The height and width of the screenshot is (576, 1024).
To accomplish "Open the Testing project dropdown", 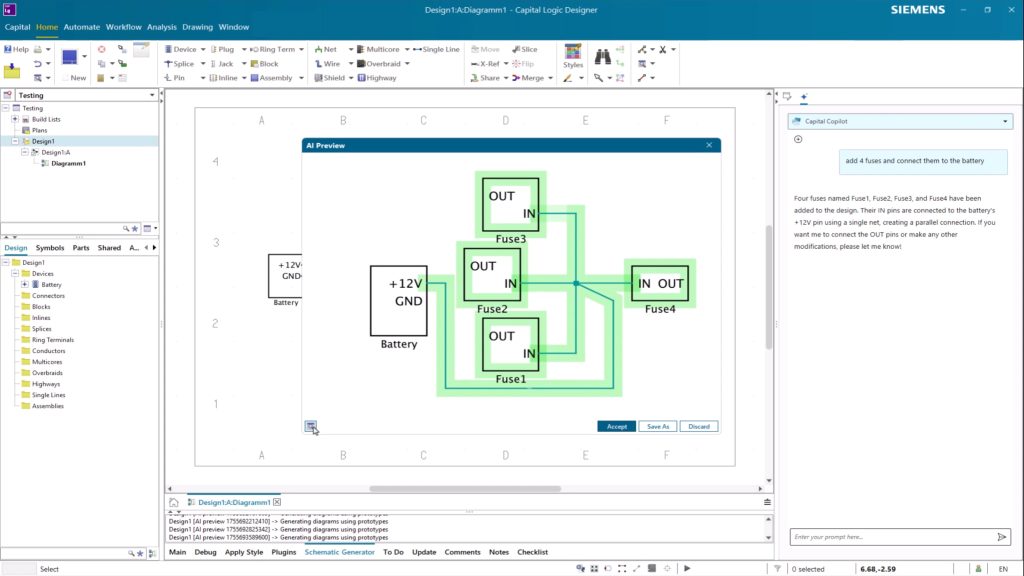I will 152,95.
